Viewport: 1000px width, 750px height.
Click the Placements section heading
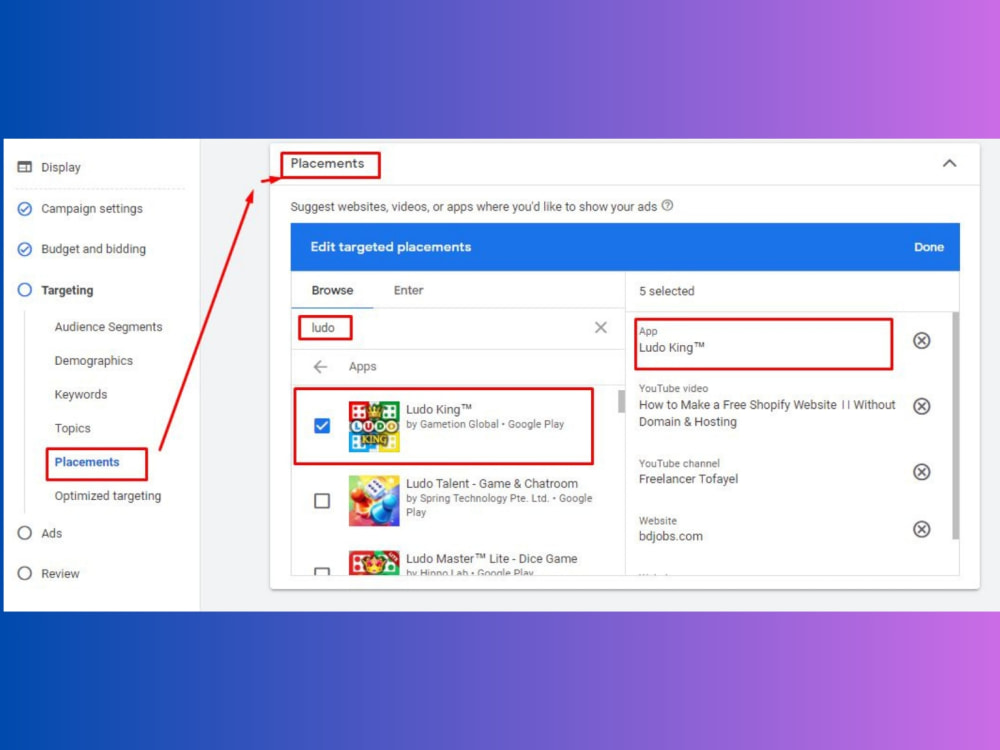(327, 163)
